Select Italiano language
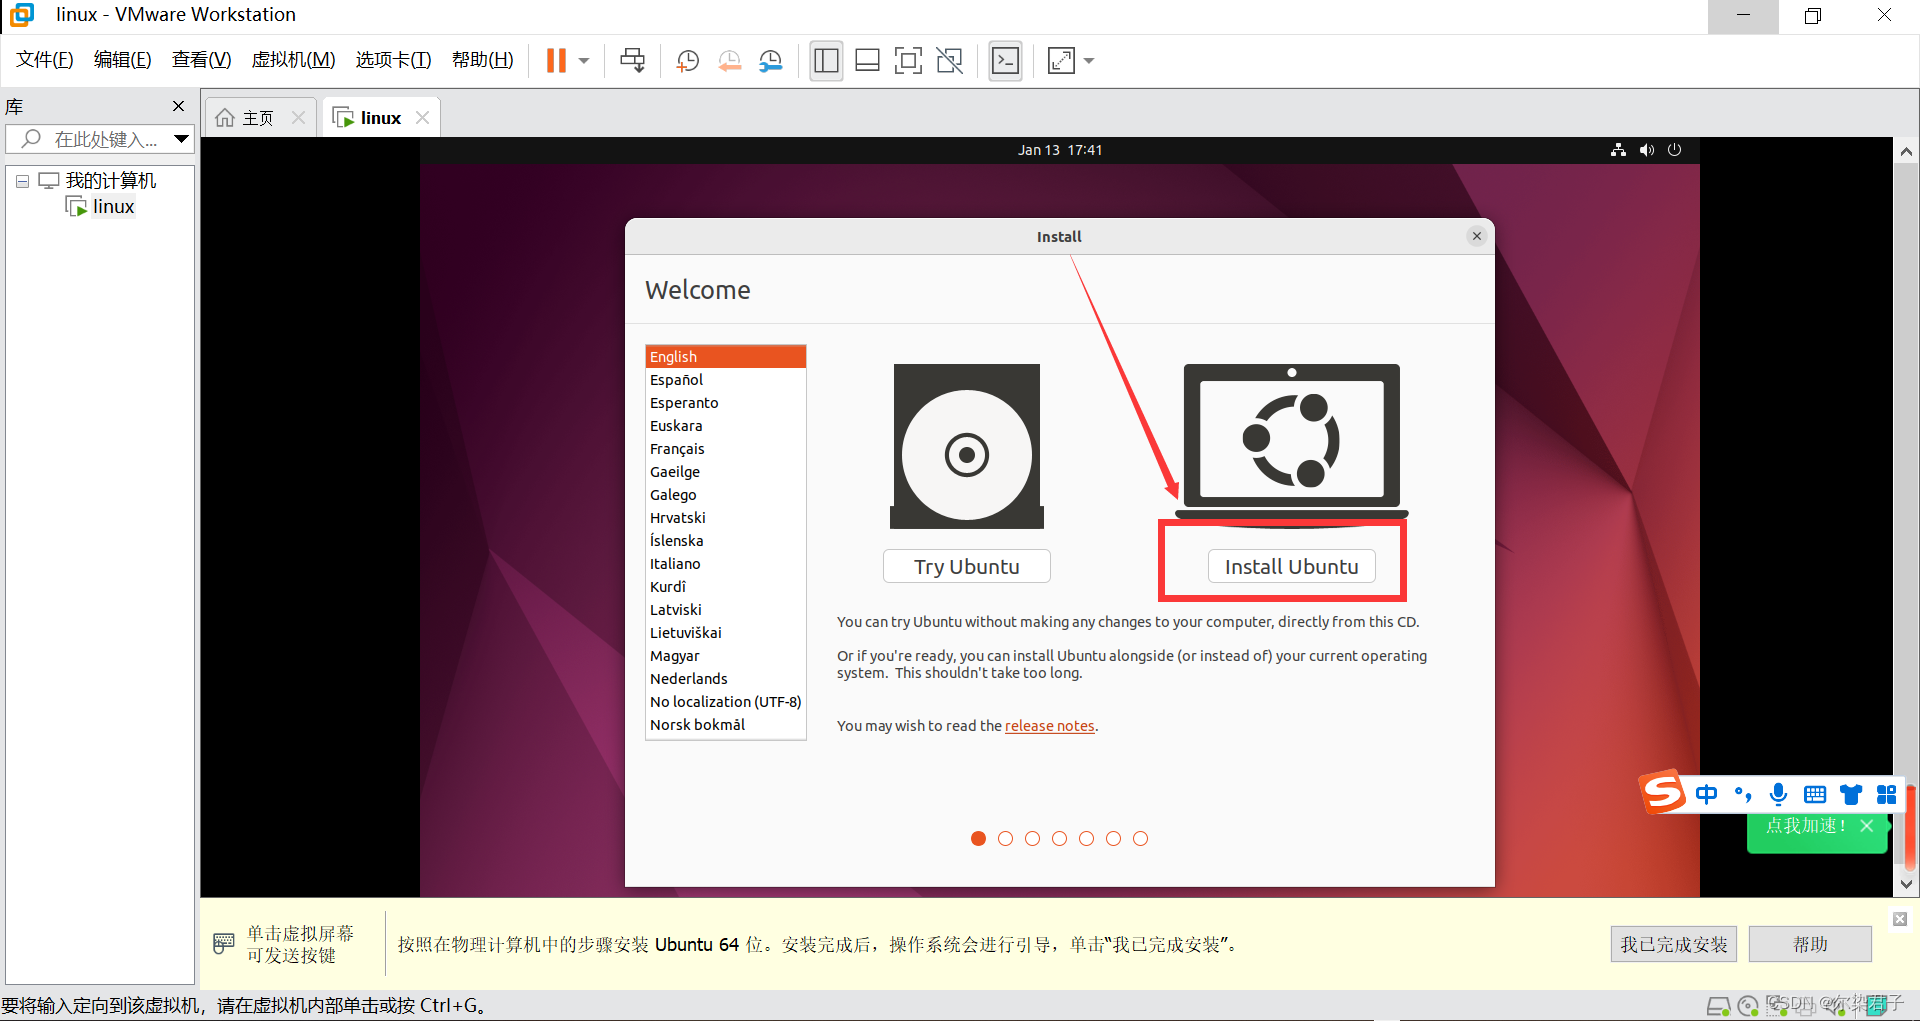This screenshot has height=1021, width=1920. [x=726, y=564]
